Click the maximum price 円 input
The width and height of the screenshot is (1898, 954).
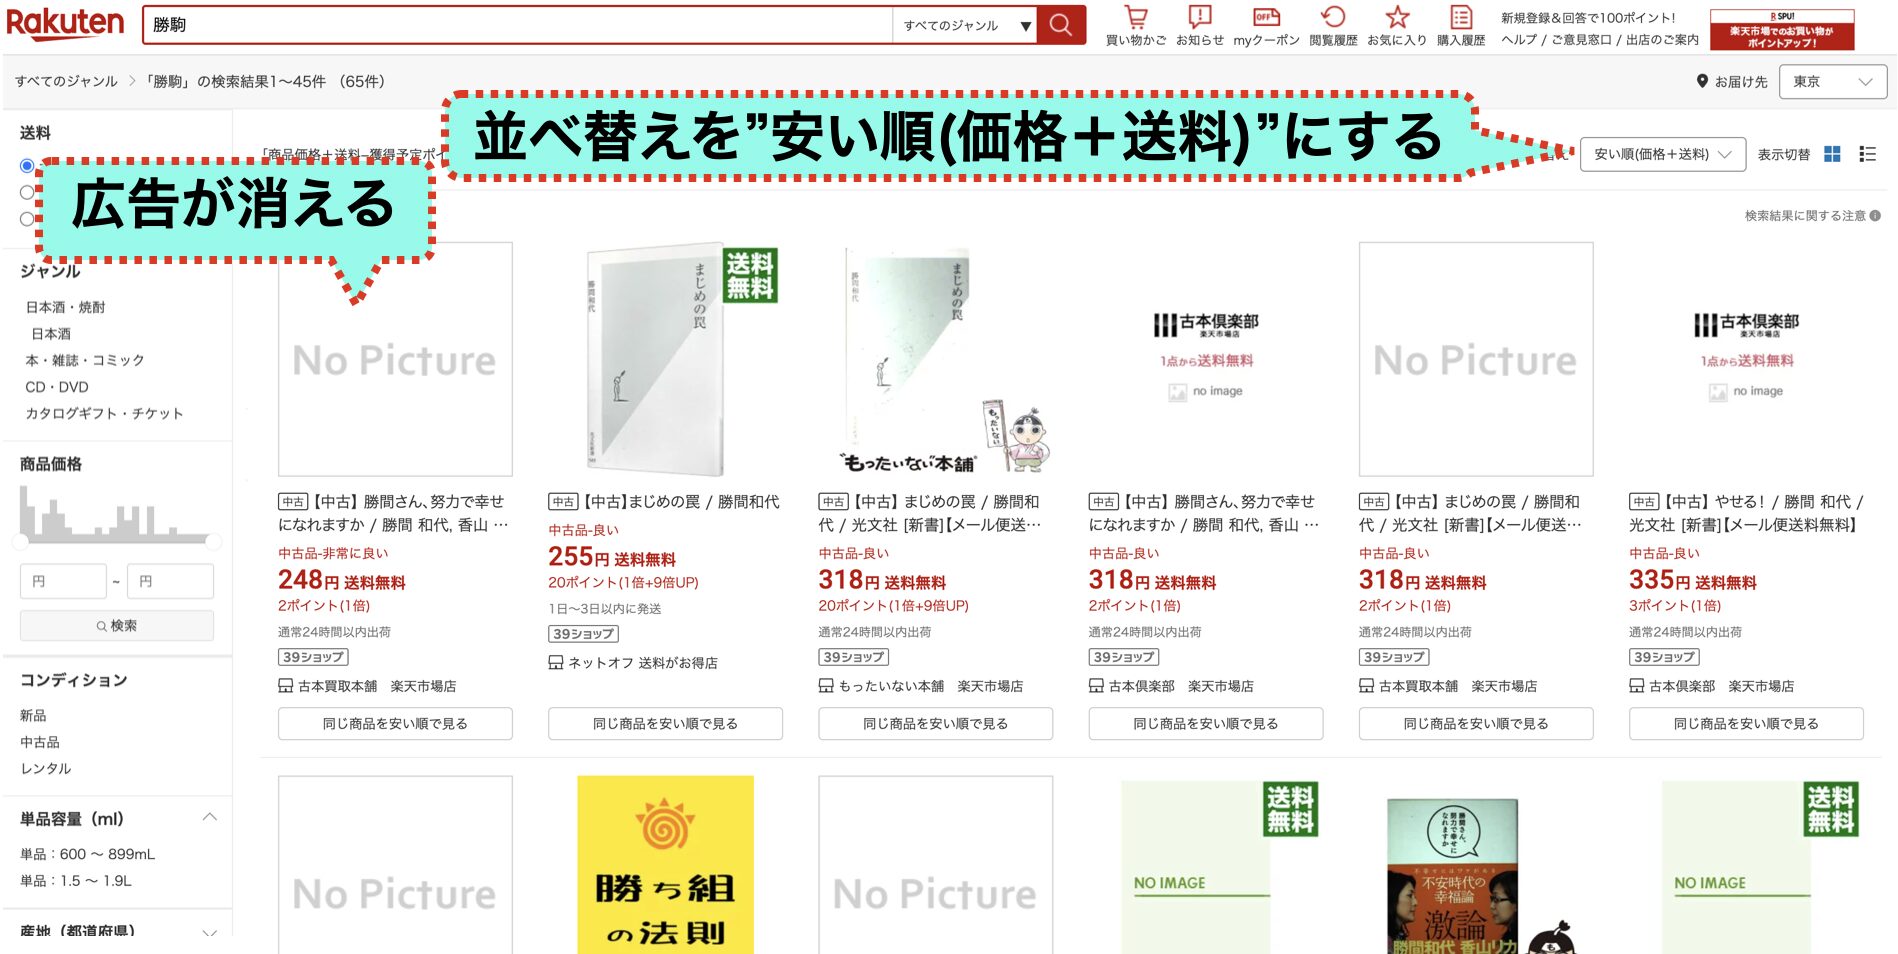pos(170,581)
